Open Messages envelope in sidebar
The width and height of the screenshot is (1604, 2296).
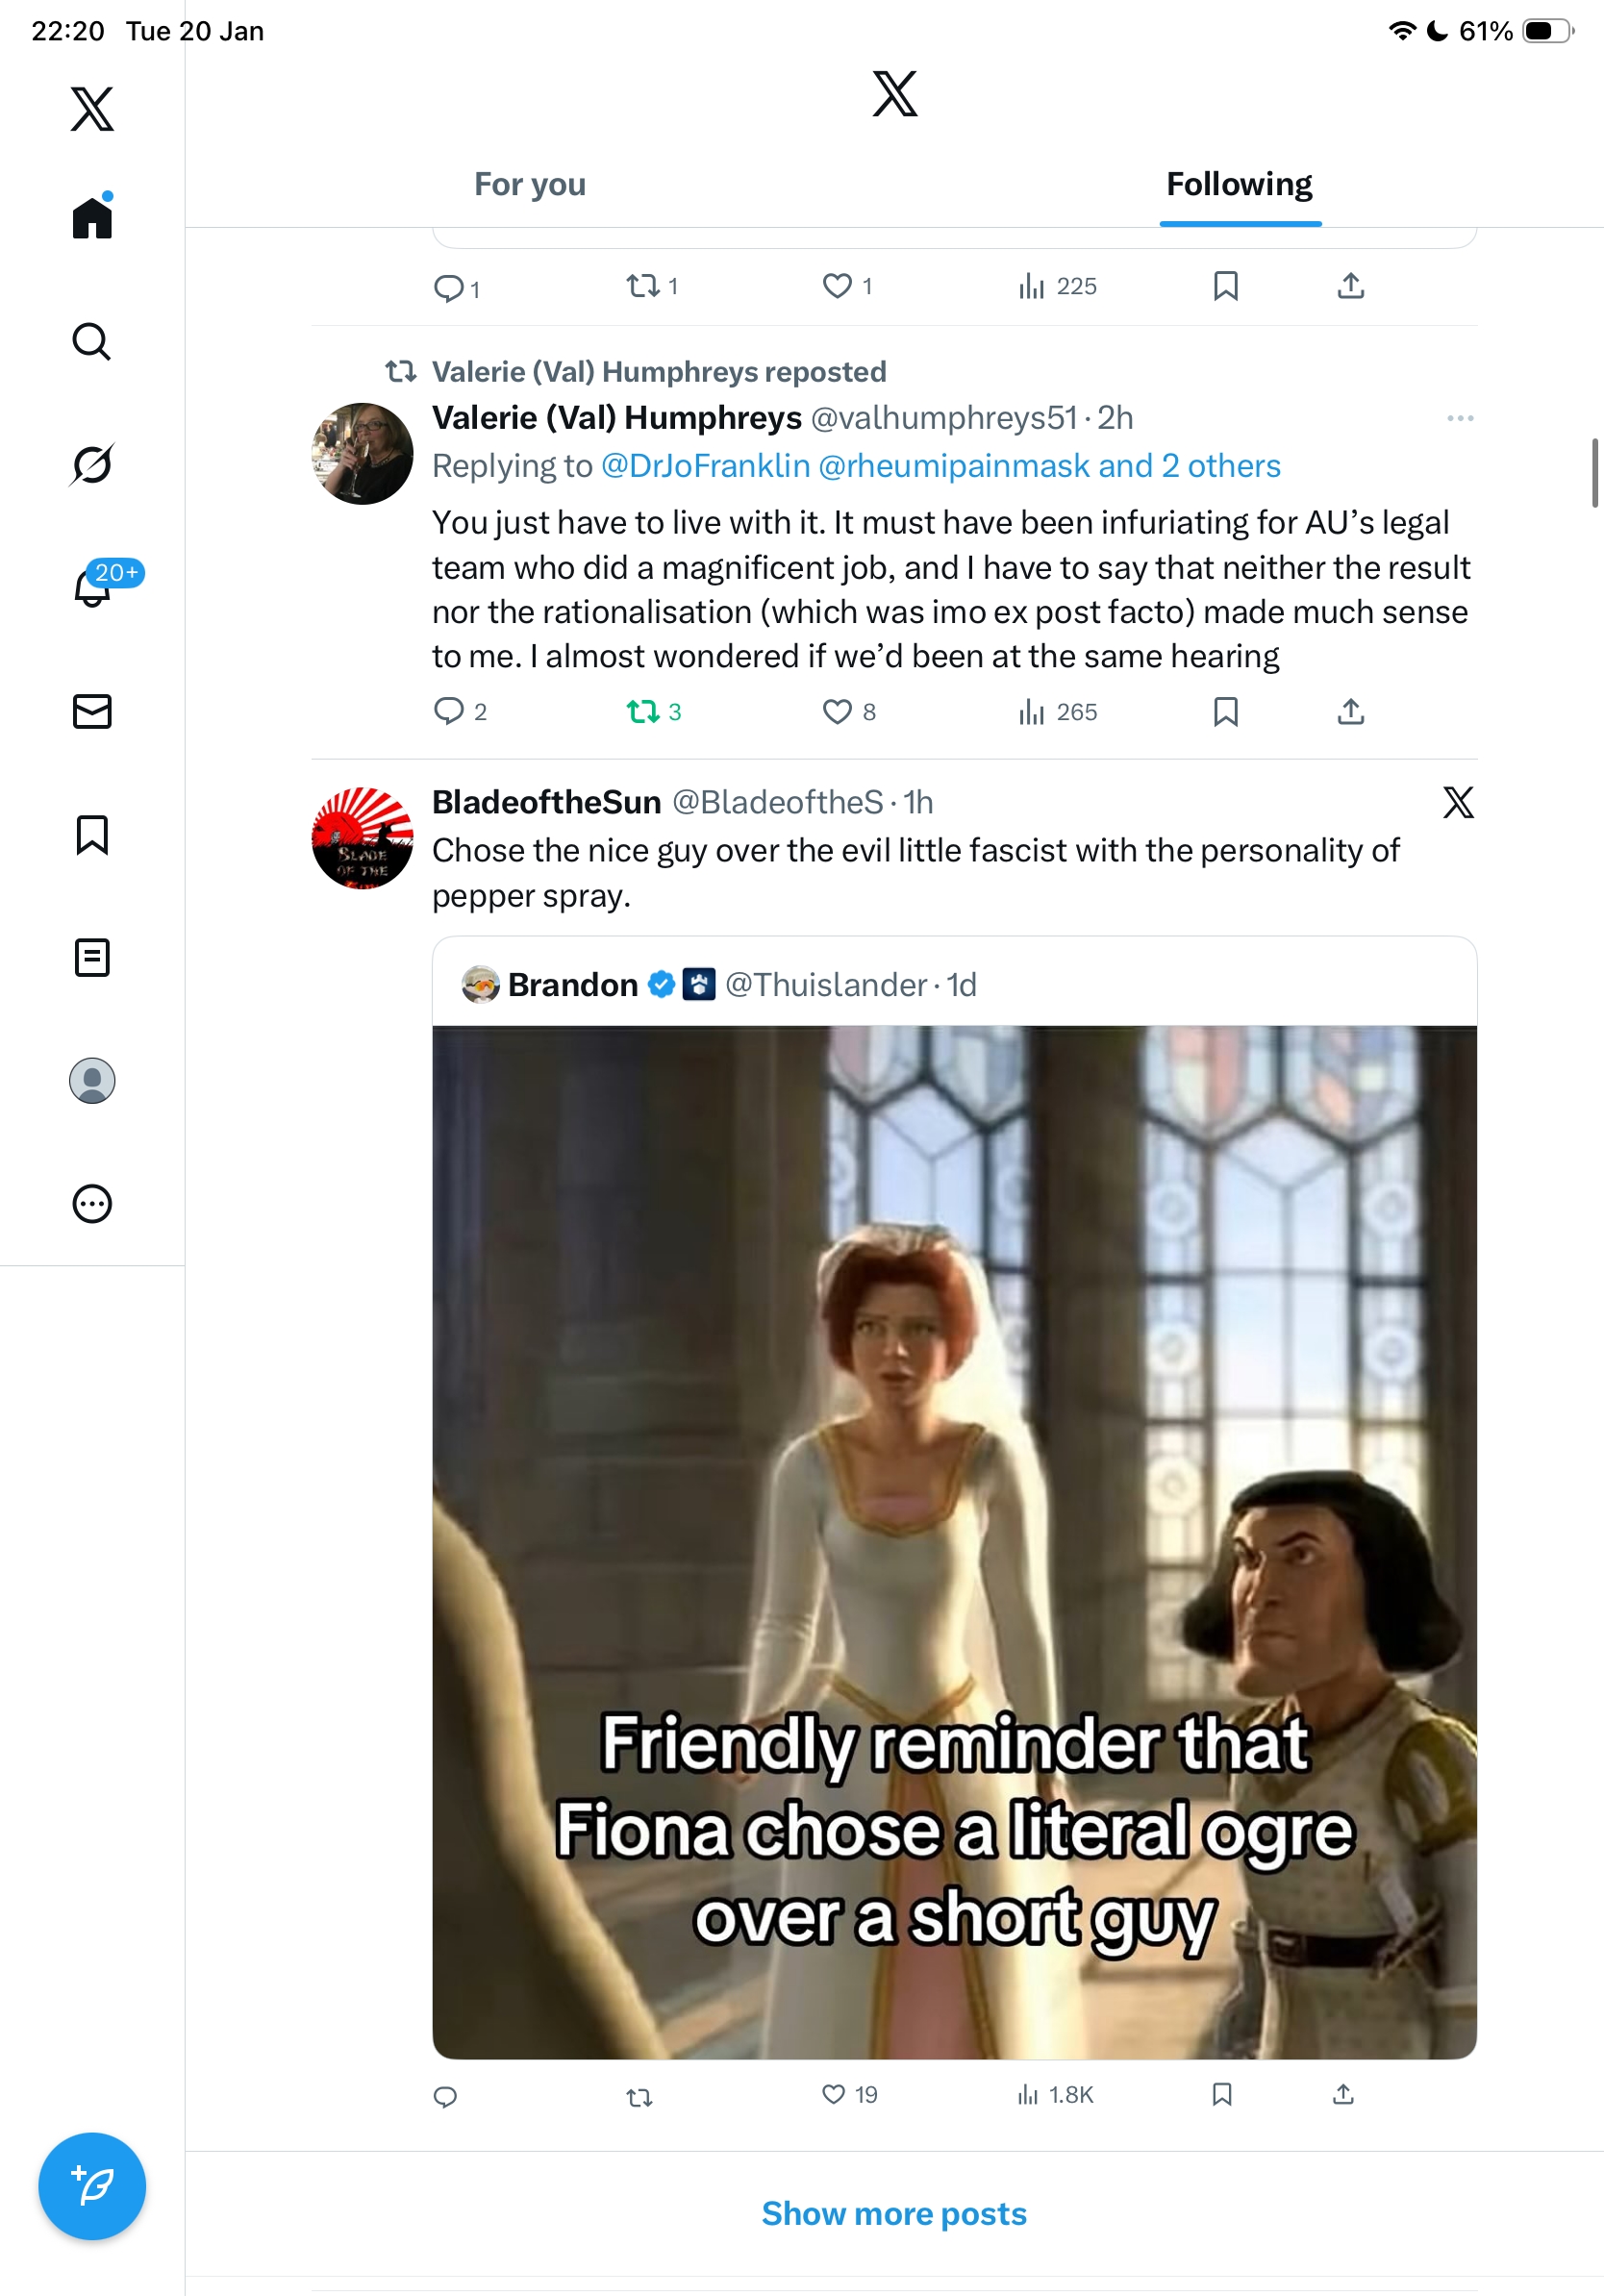tap(92, 711)
